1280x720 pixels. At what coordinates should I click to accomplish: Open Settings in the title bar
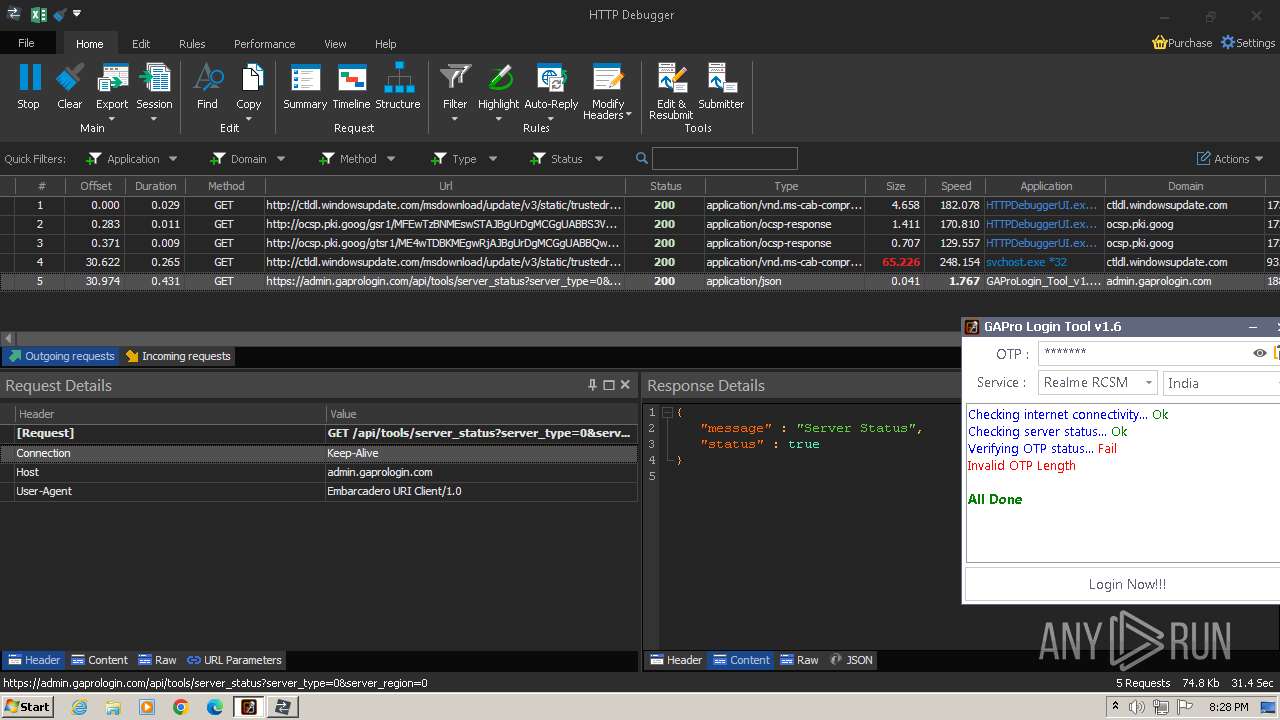point(1248,43)
